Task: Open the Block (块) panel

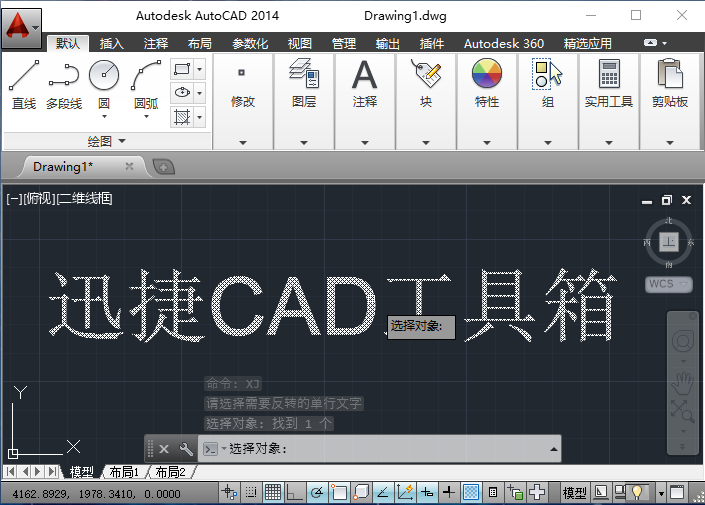Action: click(x=426, y=101)
